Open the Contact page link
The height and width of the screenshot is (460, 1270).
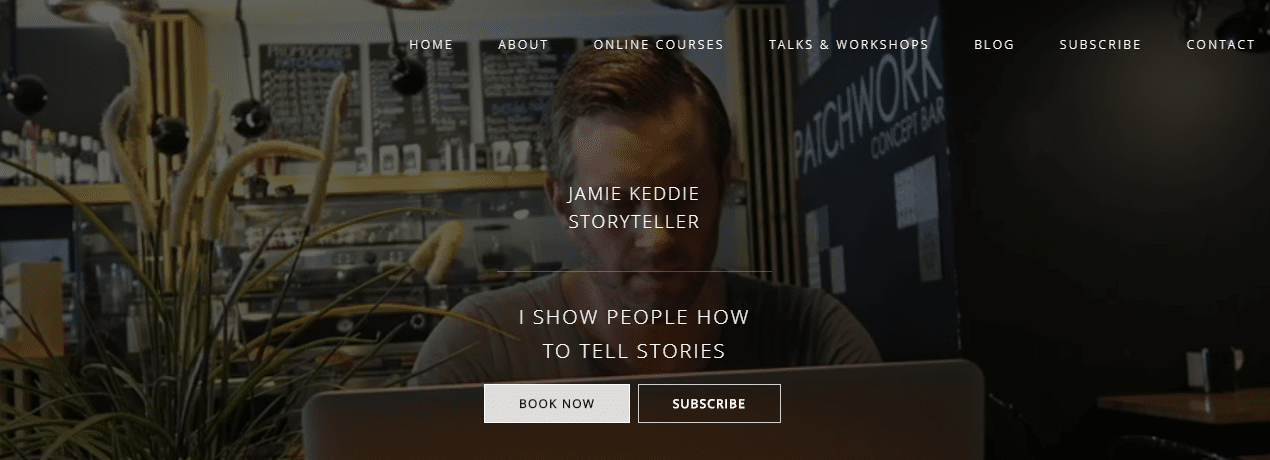(1220, 45)
